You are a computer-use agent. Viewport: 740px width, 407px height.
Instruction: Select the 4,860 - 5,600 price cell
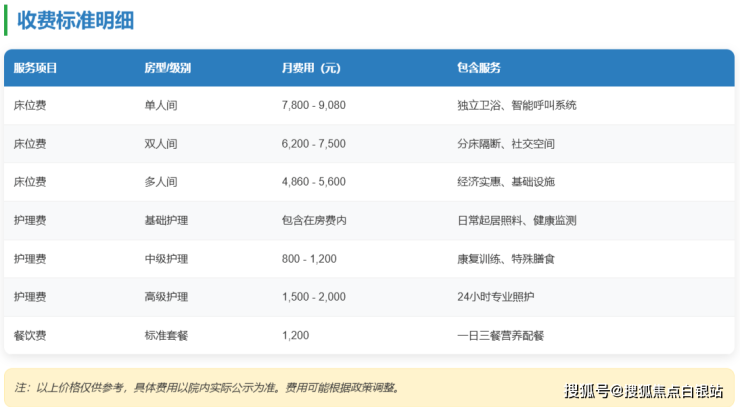[x=314, y=182]
